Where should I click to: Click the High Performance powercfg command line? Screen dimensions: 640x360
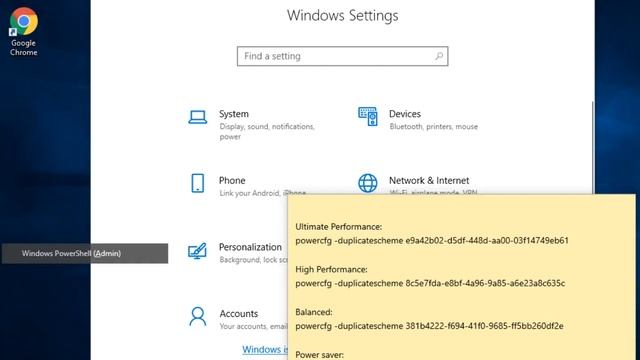point(430,283)
